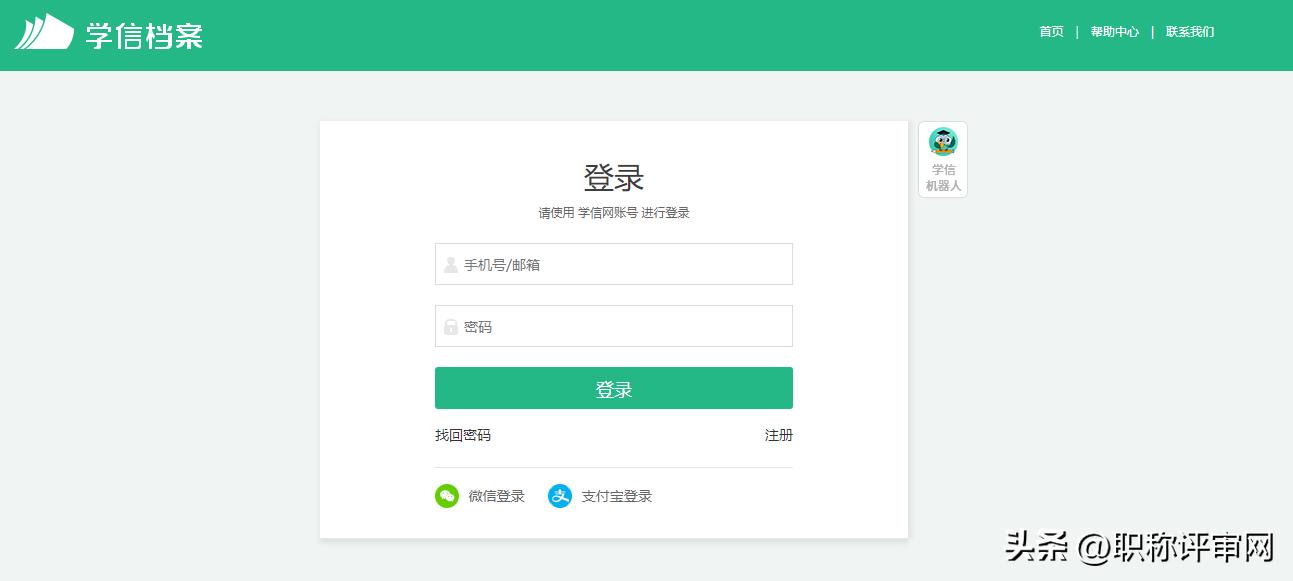Click the blue Alipay circle icon

pyautogui.click(x=560, y=495)
